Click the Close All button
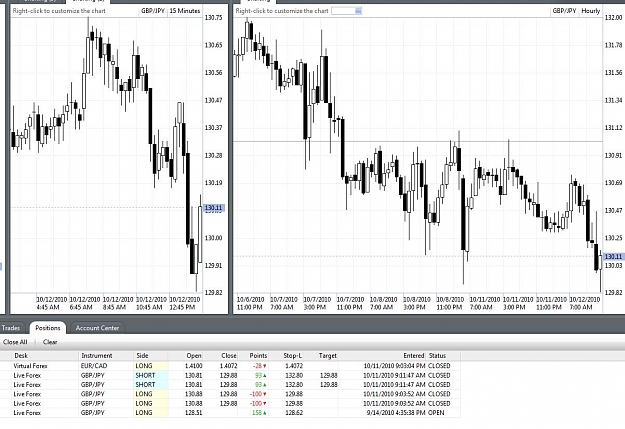625x429 pixels. [x=15, y=342]
